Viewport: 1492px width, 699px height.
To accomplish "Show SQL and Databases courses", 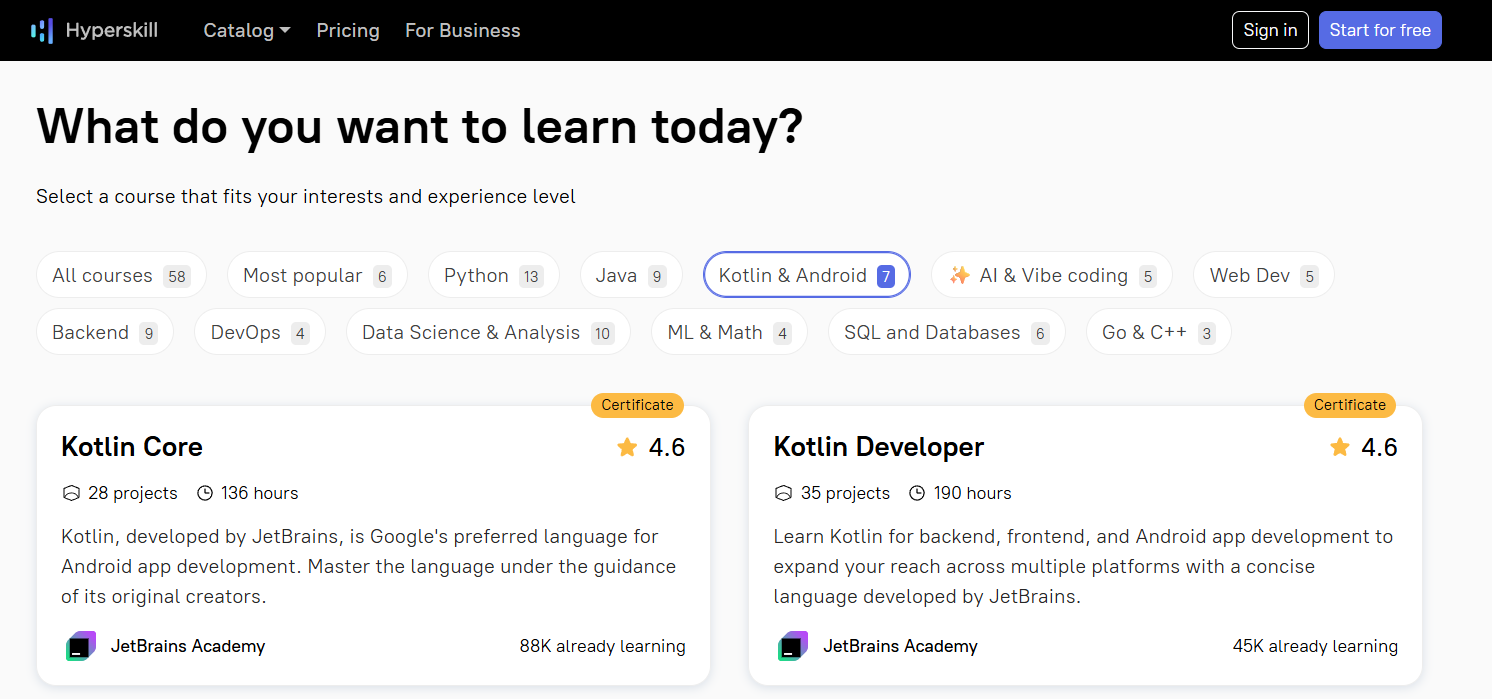I will (947, 332).
